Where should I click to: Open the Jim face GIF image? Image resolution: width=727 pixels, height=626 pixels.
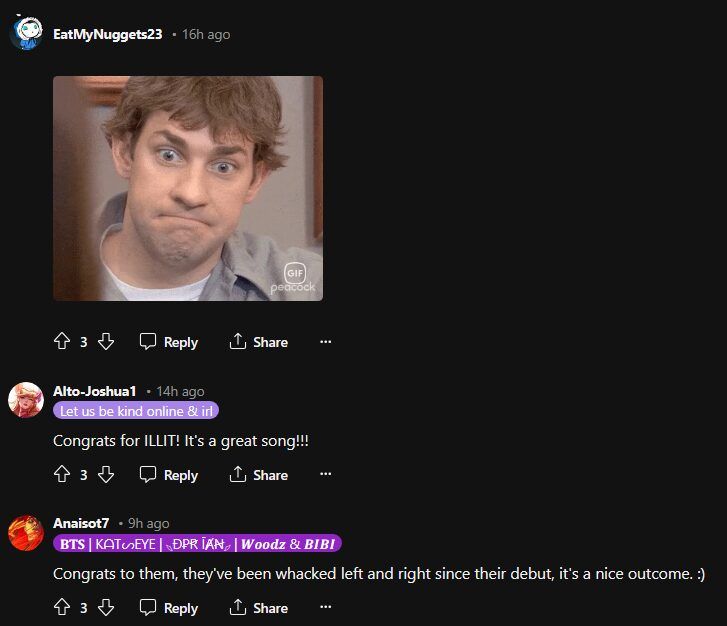(x=188, y=188)
